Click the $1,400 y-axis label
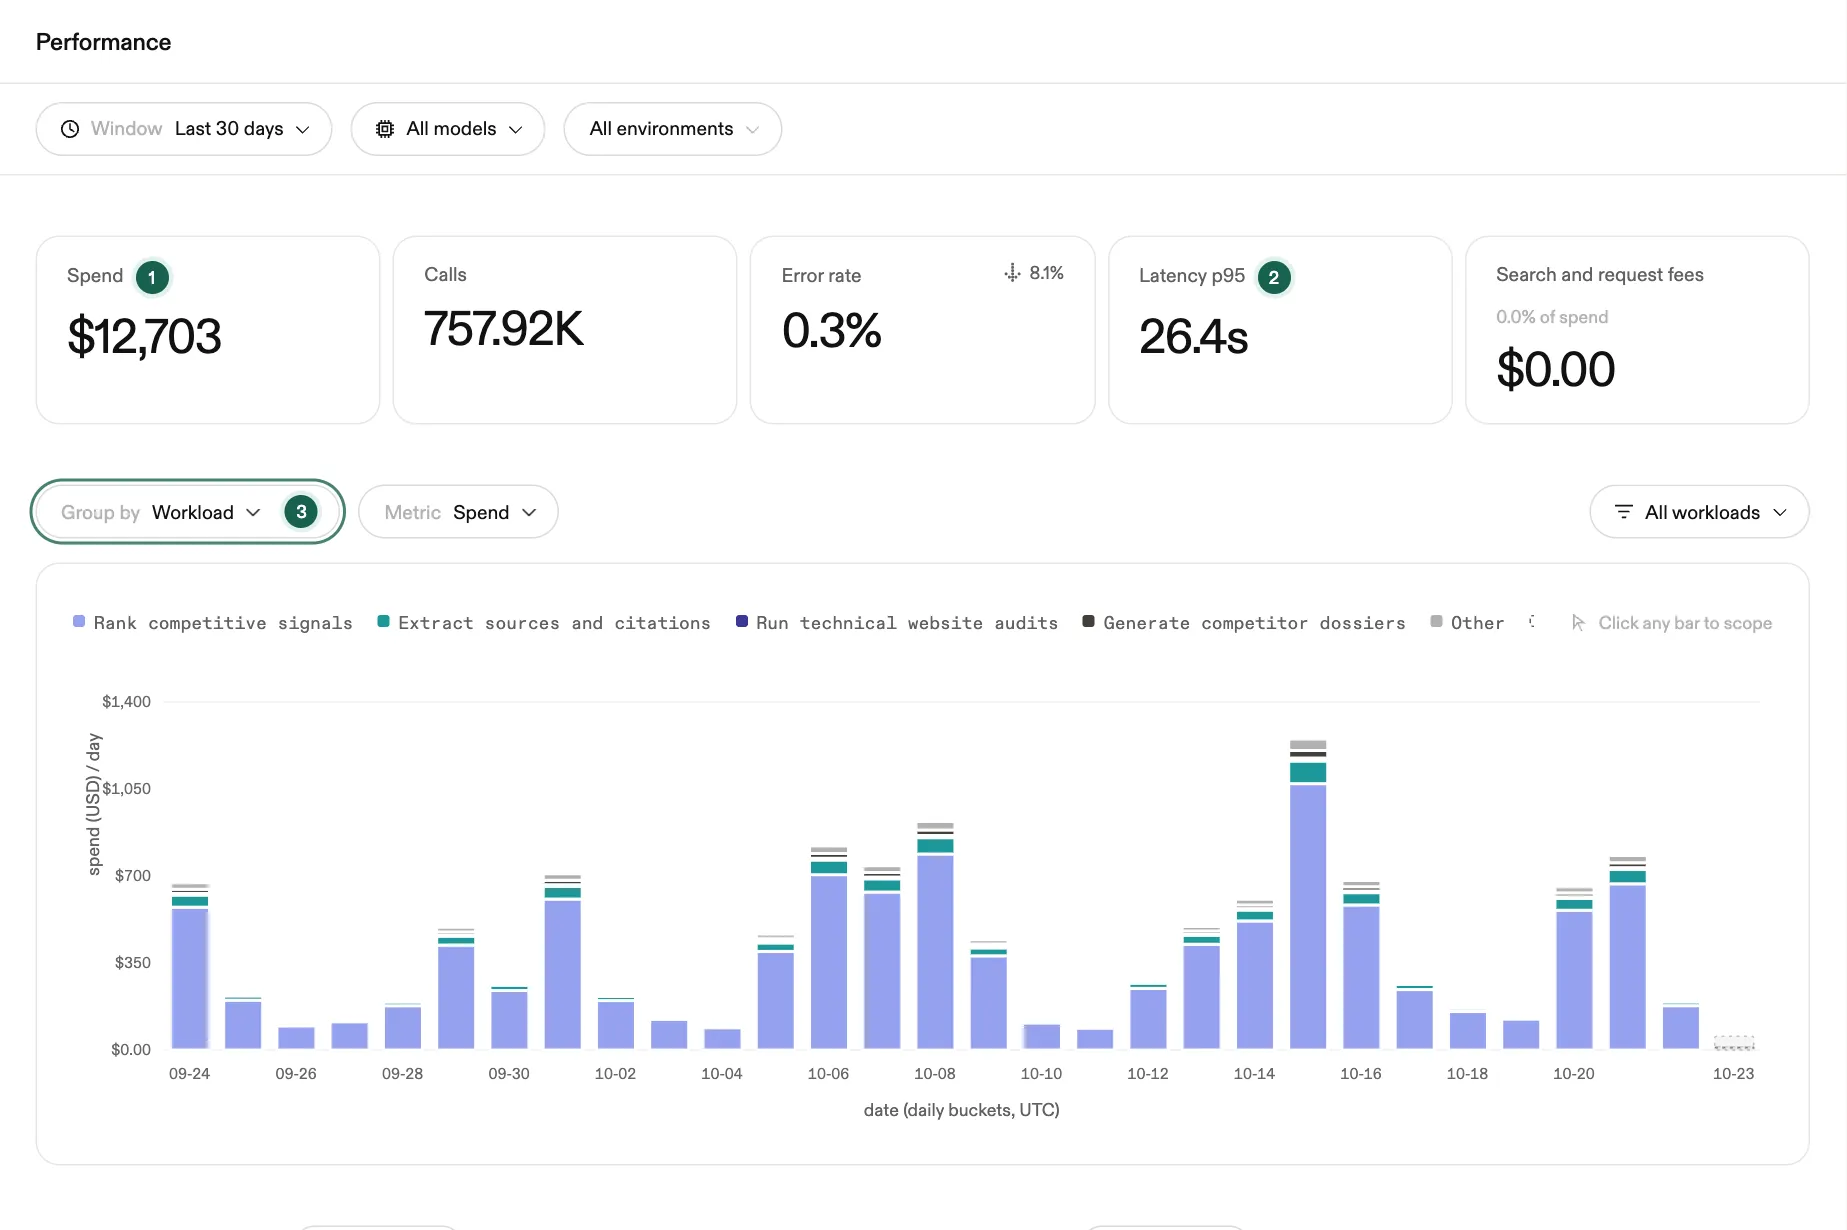The height and width of the screenshot is (1230, 1847). click(126, 702)
